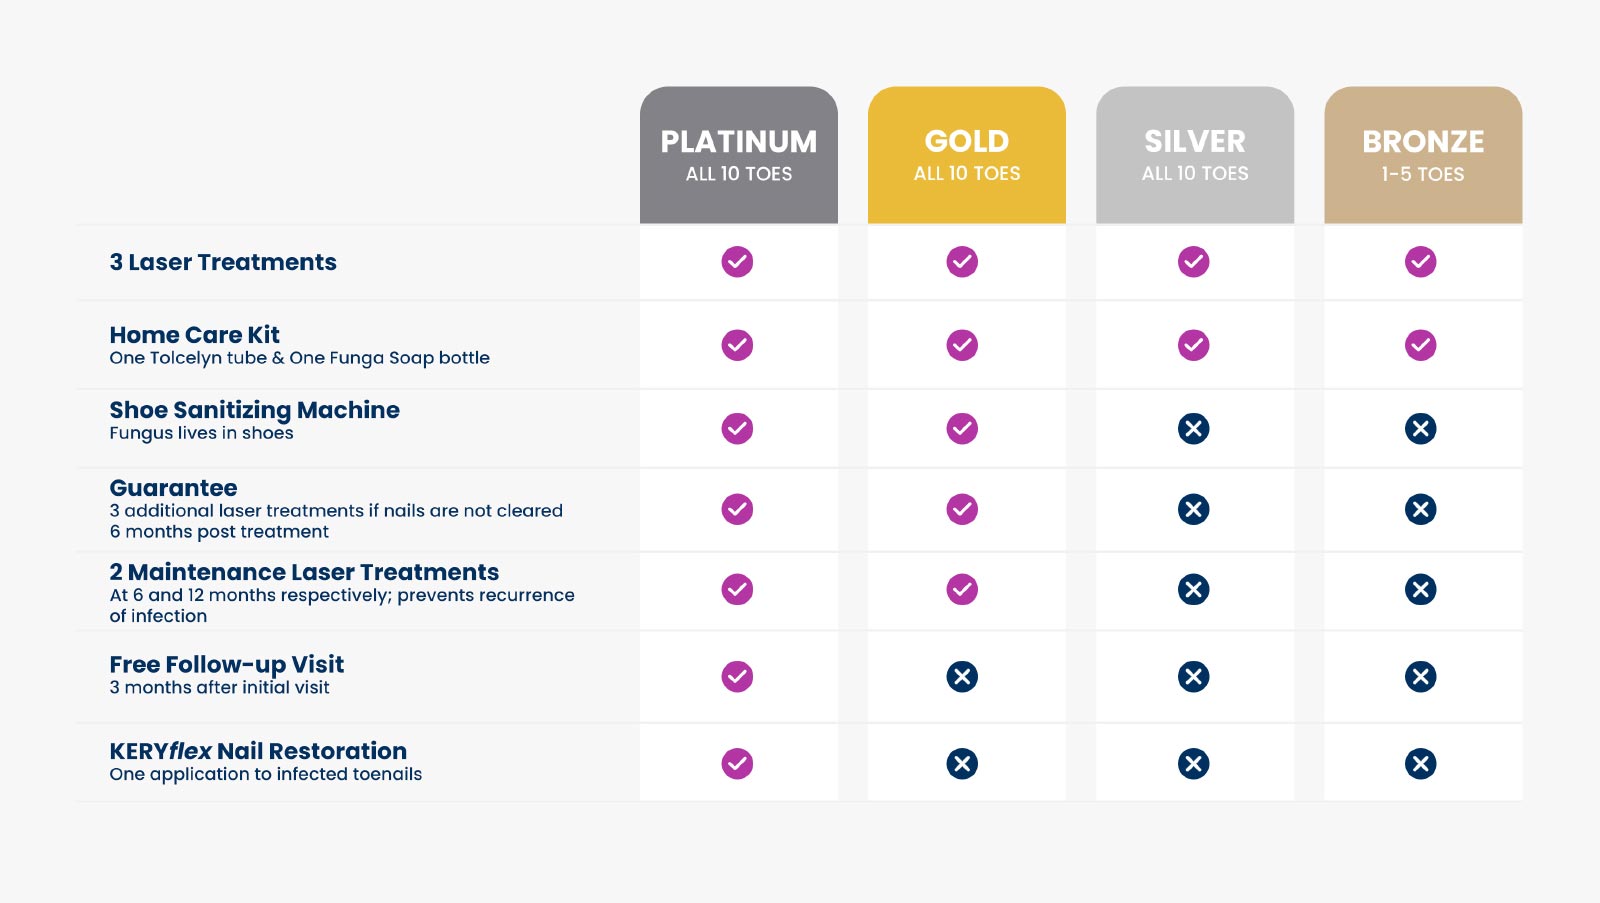Click the Shoe Sanitizing Machine feature title

click(254, 410)
